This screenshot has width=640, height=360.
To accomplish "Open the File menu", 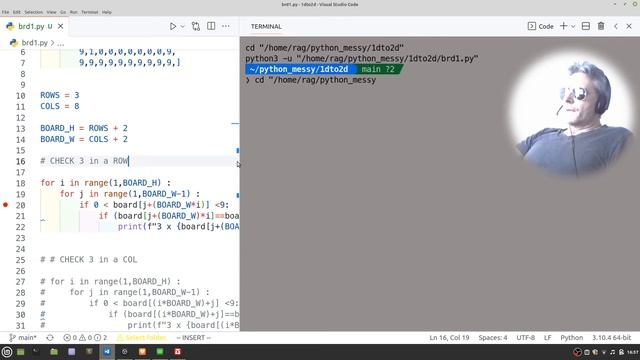I will tap(5, 12).
